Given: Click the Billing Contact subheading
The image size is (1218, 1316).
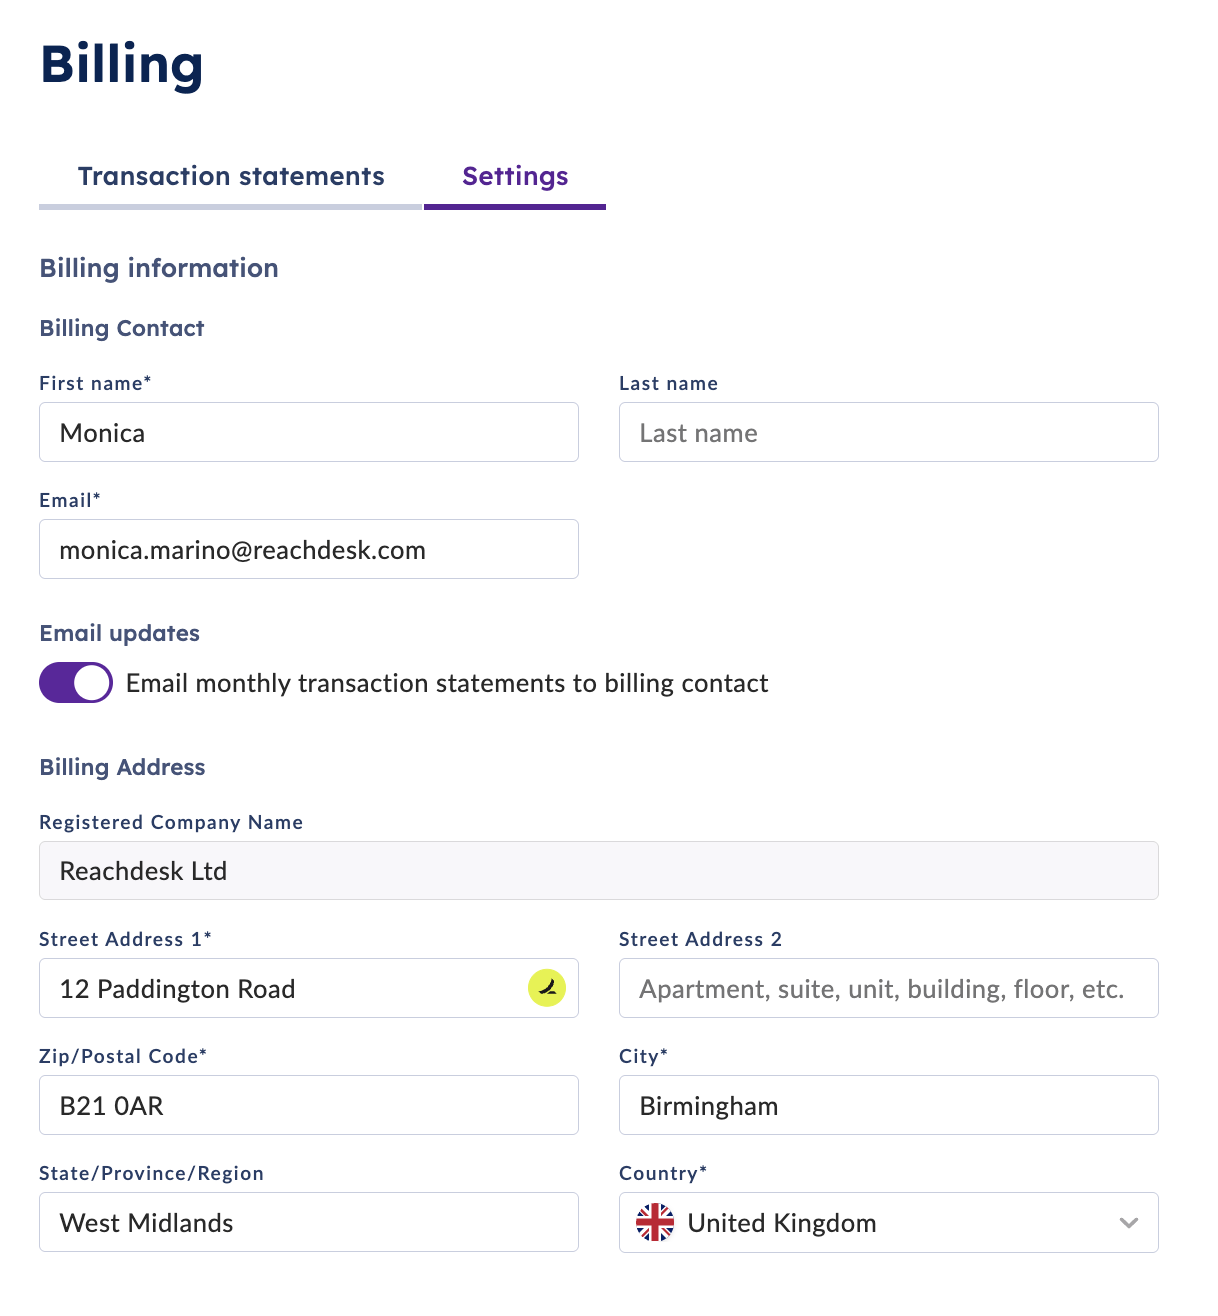Looking at the screenshot, I should click(x=122, y=328).
